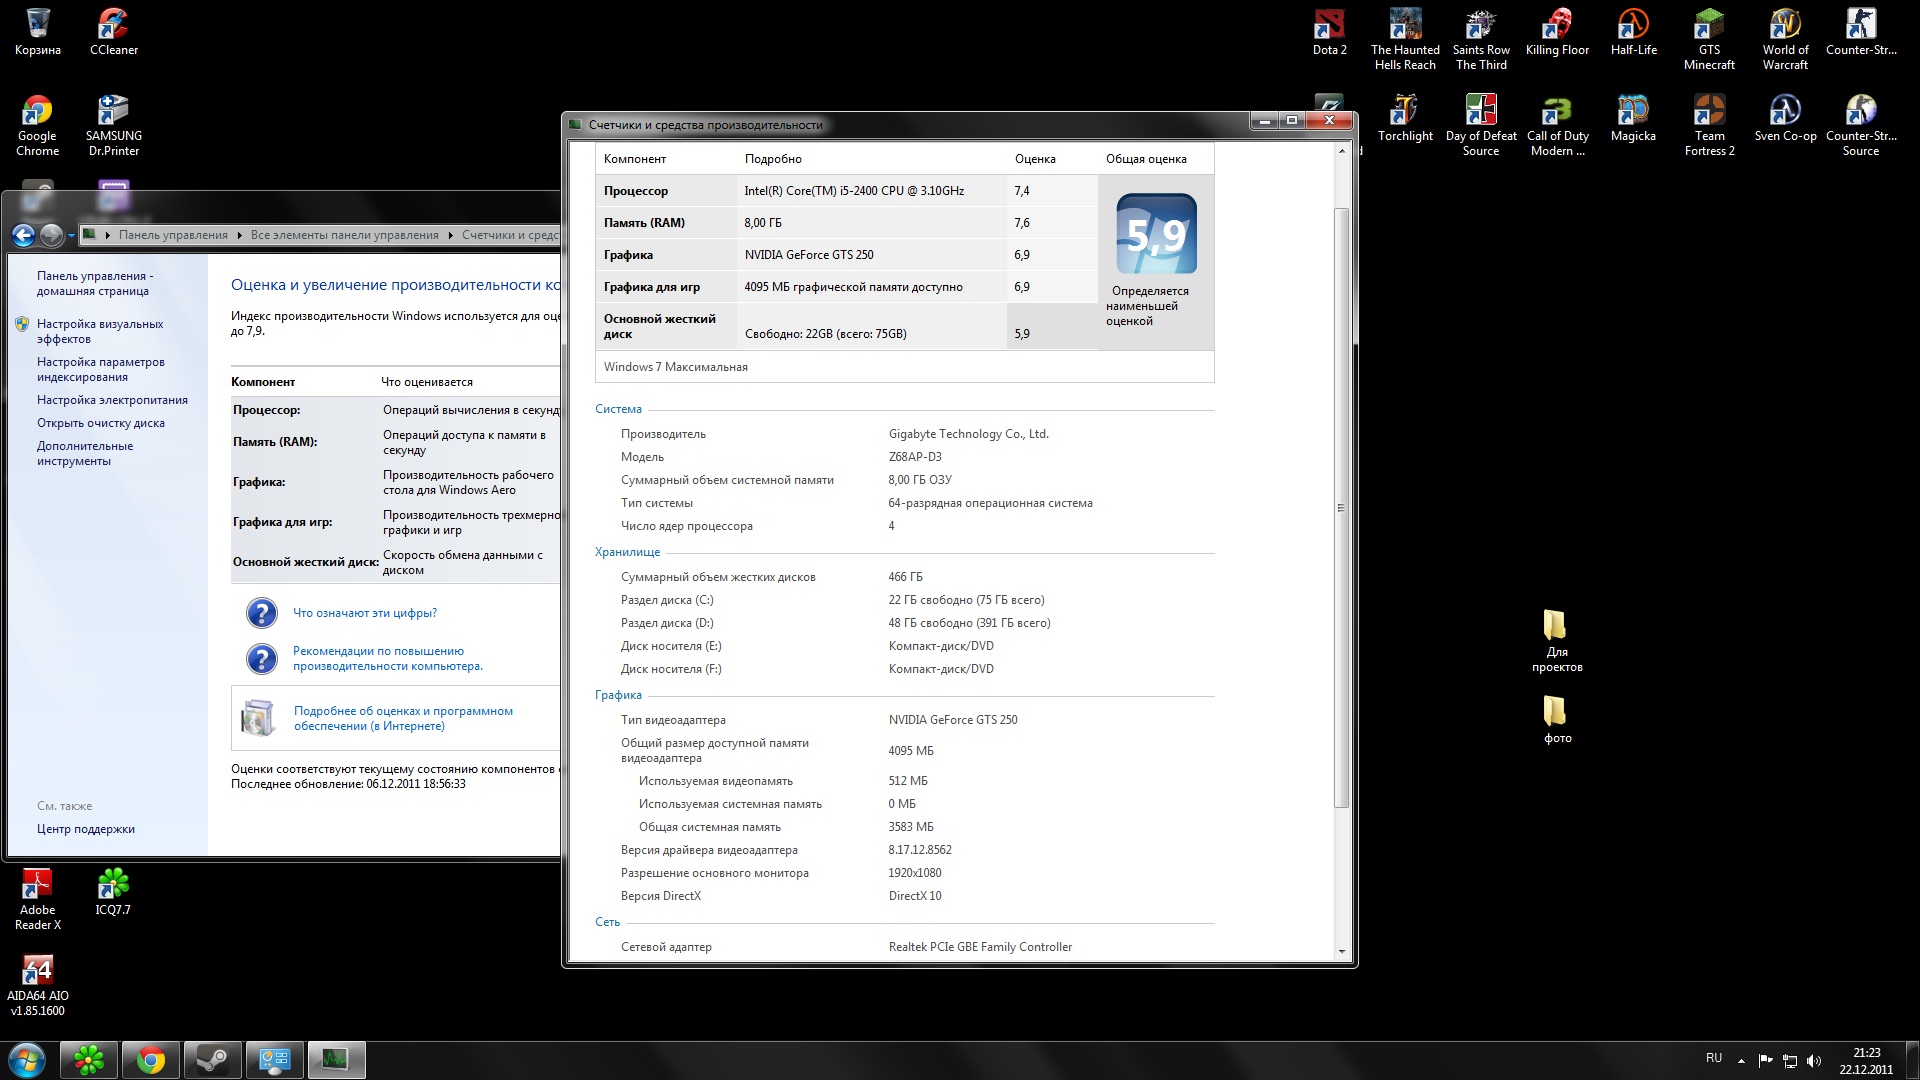Select 'Процессор' row in score table

tap(846, 191)
